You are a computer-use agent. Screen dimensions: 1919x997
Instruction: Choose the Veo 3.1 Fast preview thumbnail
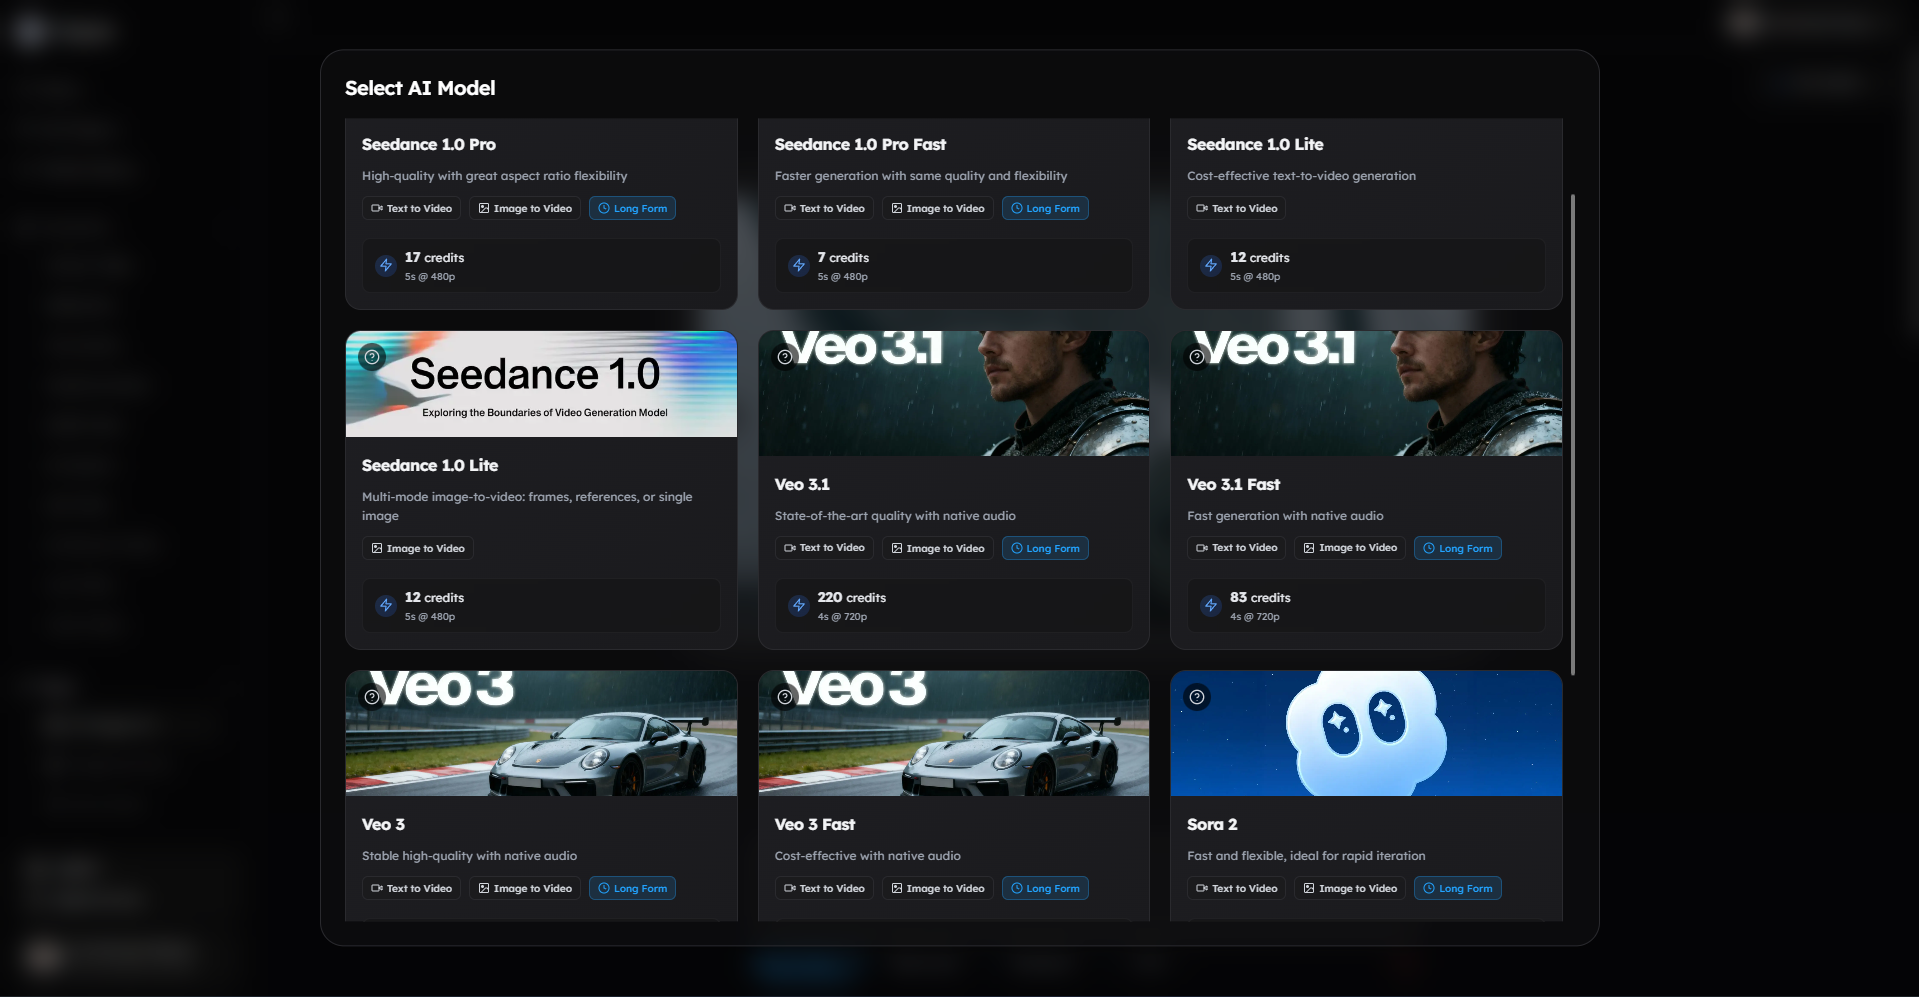(x=1366, y=394)
